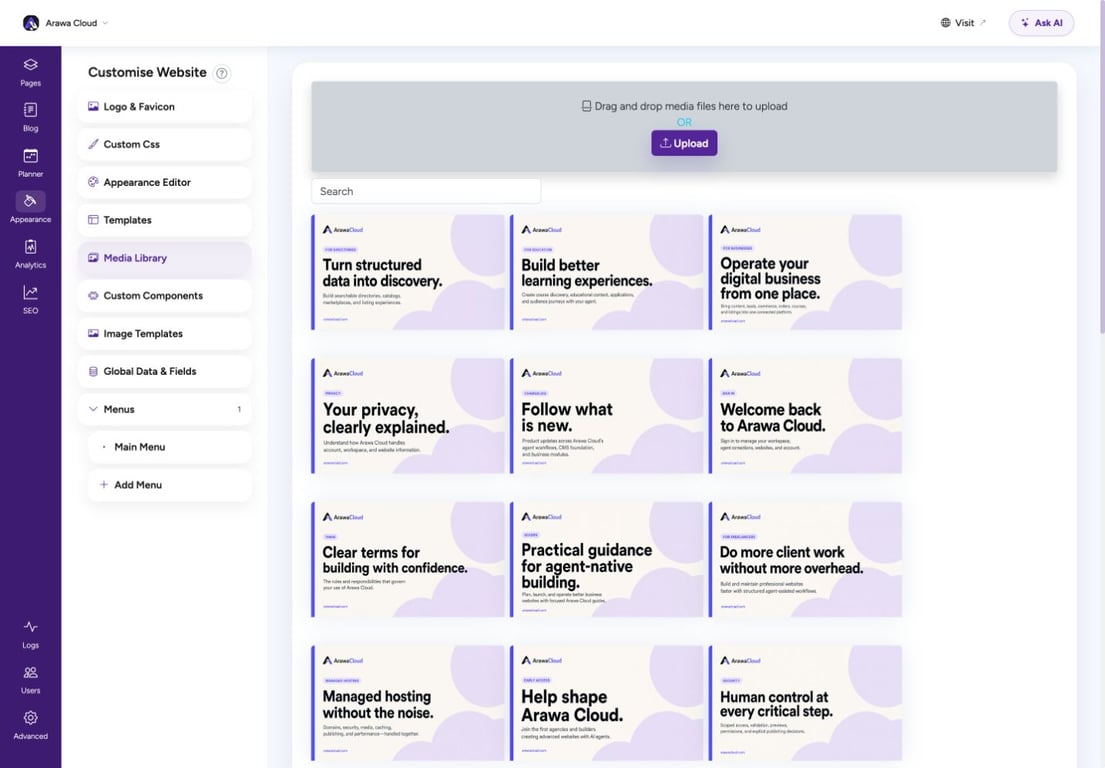This screenshot has height=768, width=1105.
Task: Click the file icon in the drag and drop area
Action: coord(586,106)
